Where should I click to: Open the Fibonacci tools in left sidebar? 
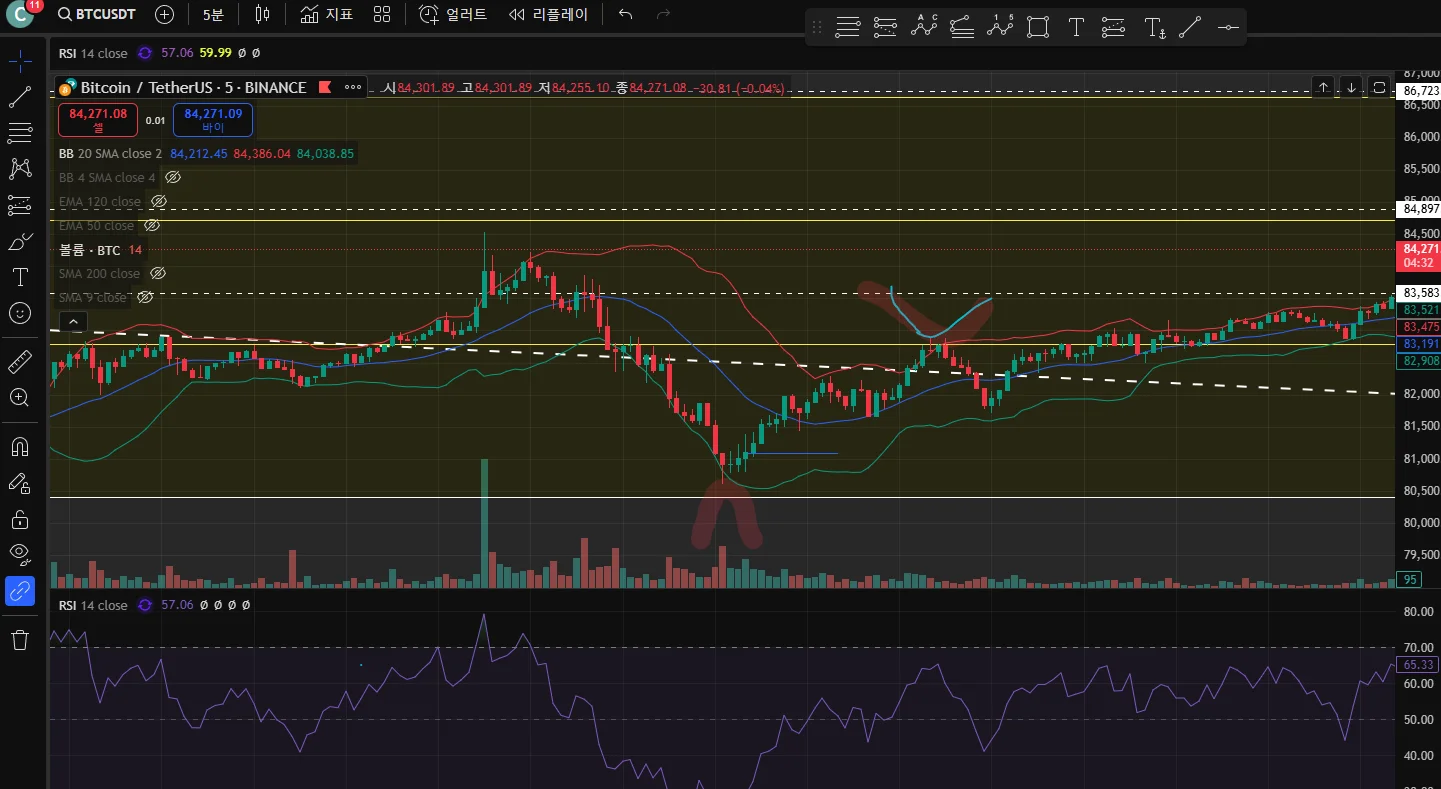tap(20, 133)
